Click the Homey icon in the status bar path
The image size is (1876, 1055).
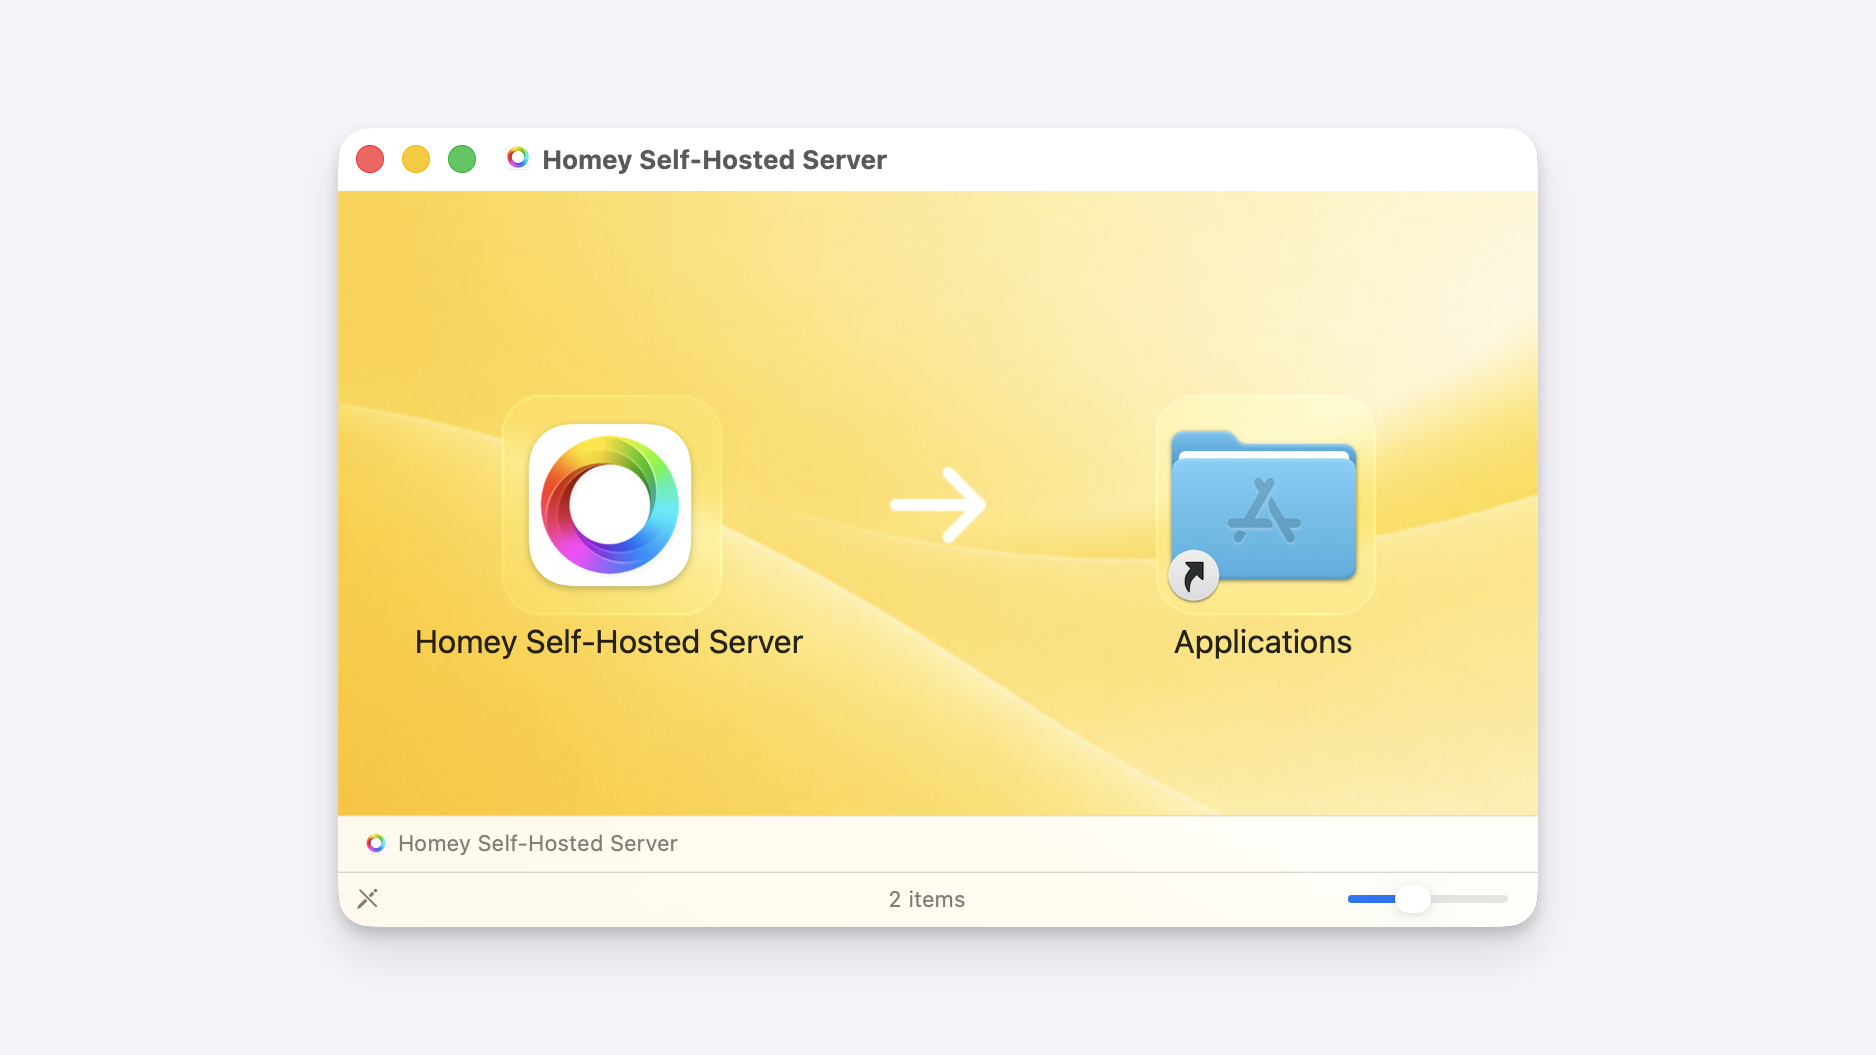click(x=376, y=843)
